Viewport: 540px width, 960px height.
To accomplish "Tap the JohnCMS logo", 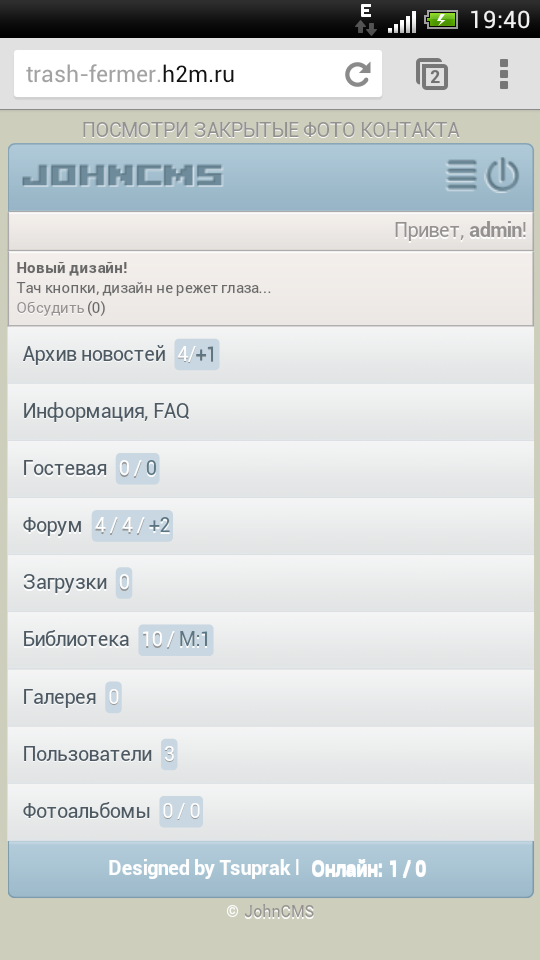I will click(123, 176).
